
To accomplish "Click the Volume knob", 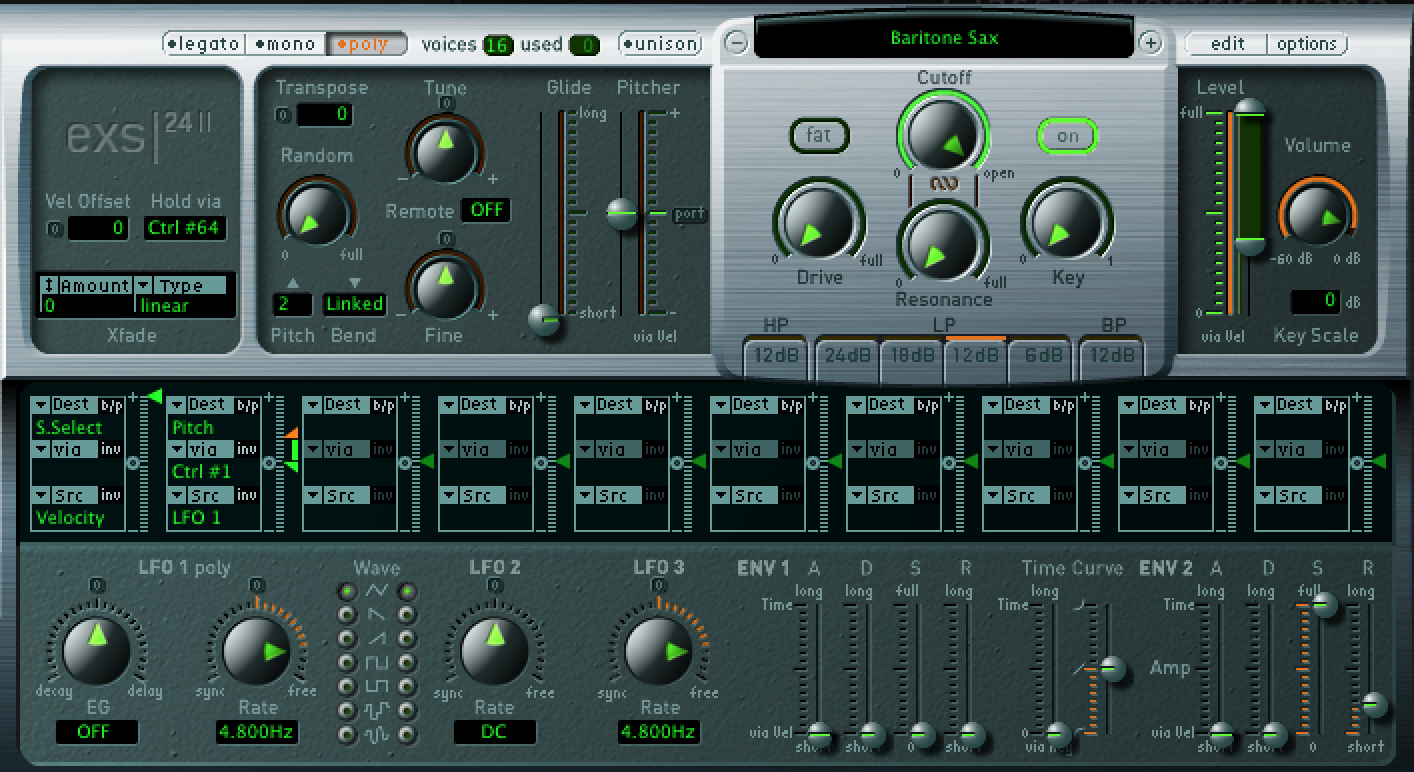I will tap(1318, 212).
